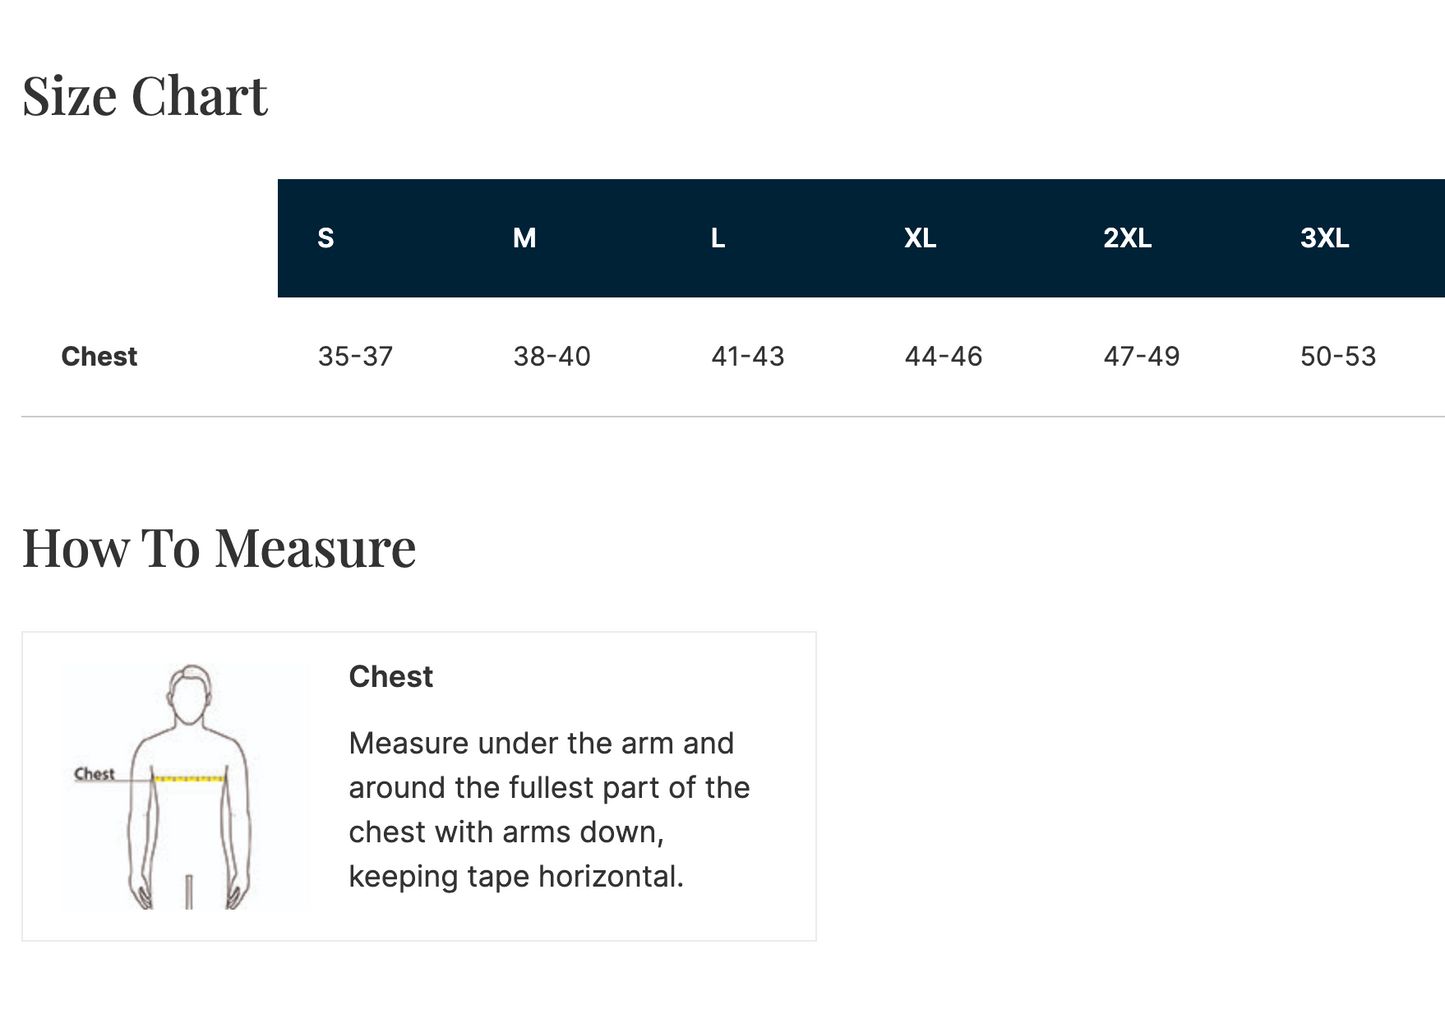Image resolution: width=1445 pixels, height=1014 pixels.
Task: Select the S size column header
Action: (x=326, y=238)
